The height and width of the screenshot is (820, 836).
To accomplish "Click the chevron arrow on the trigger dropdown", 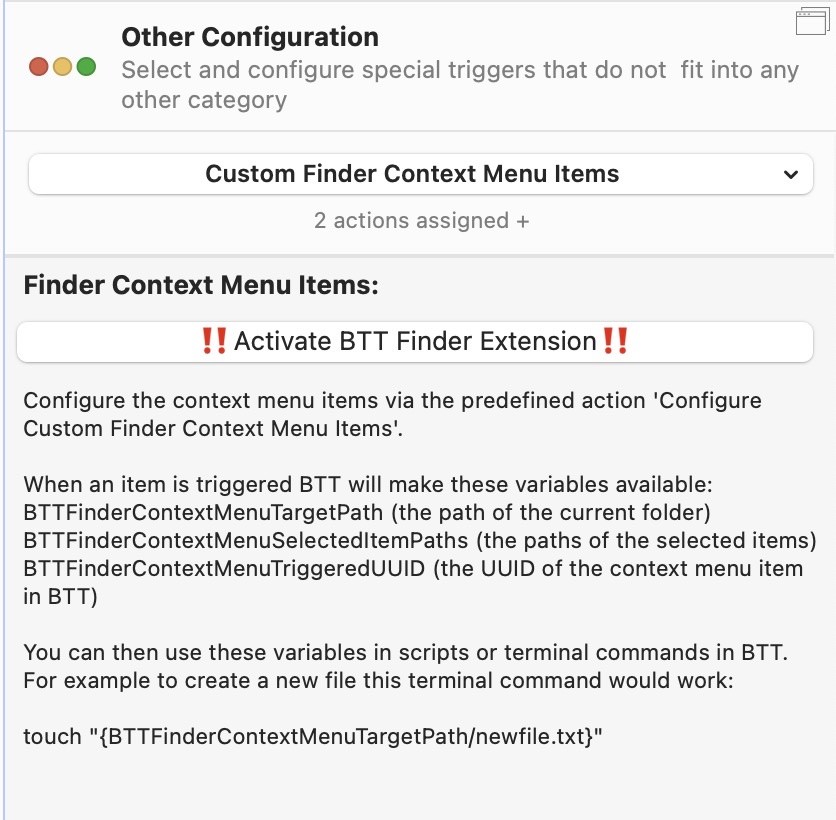I will pos(791,174).
